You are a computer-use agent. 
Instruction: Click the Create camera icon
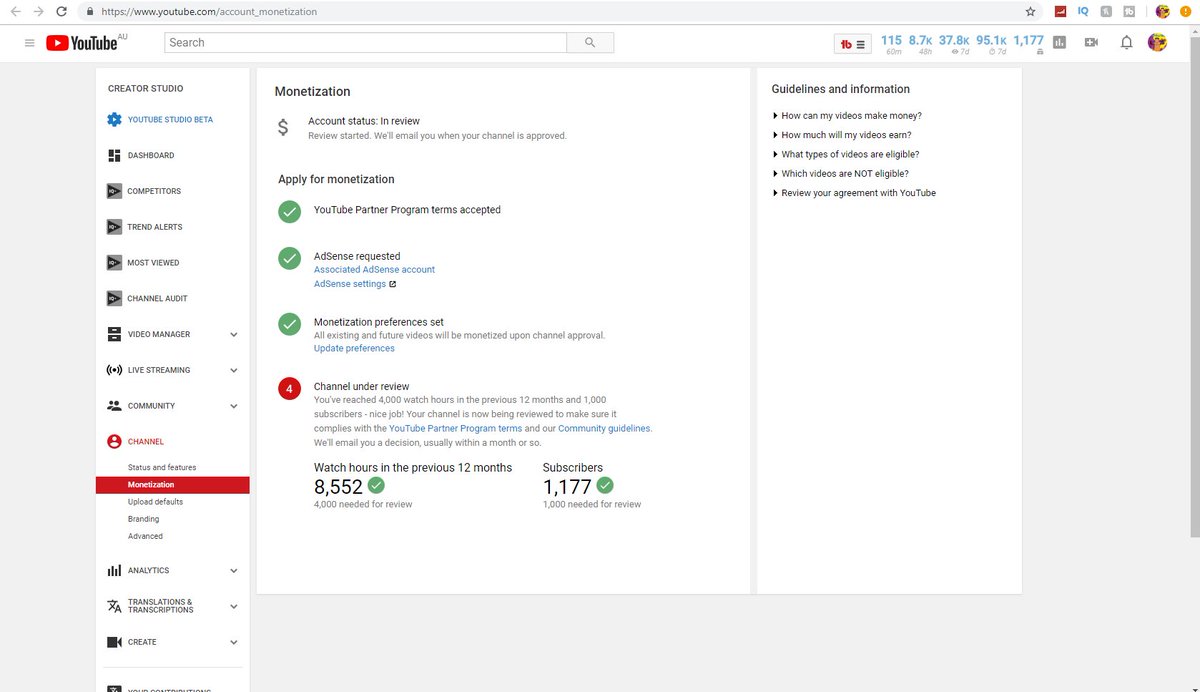point(114,642)
